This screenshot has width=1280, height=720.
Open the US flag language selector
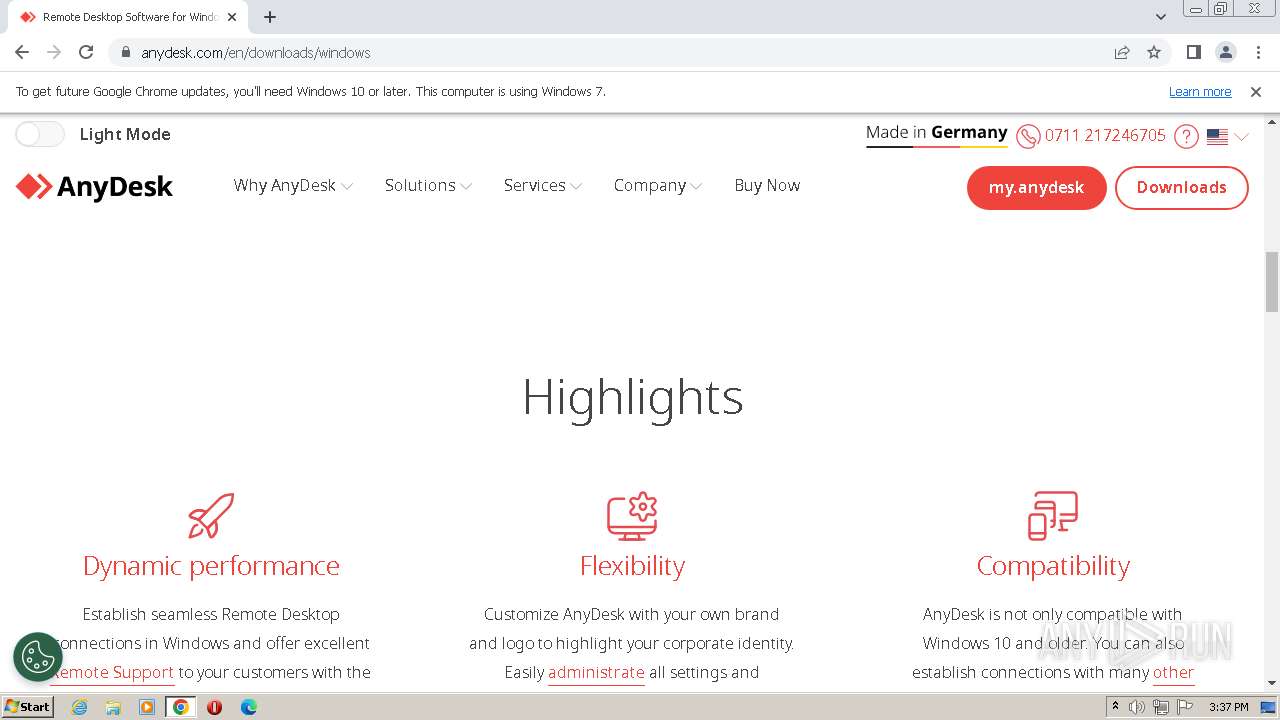coord(1227,137)
